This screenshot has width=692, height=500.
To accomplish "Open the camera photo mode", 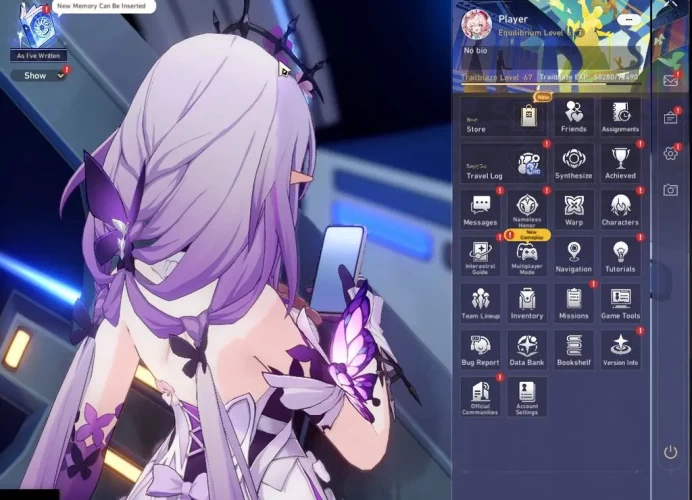I will pos(670,190).
